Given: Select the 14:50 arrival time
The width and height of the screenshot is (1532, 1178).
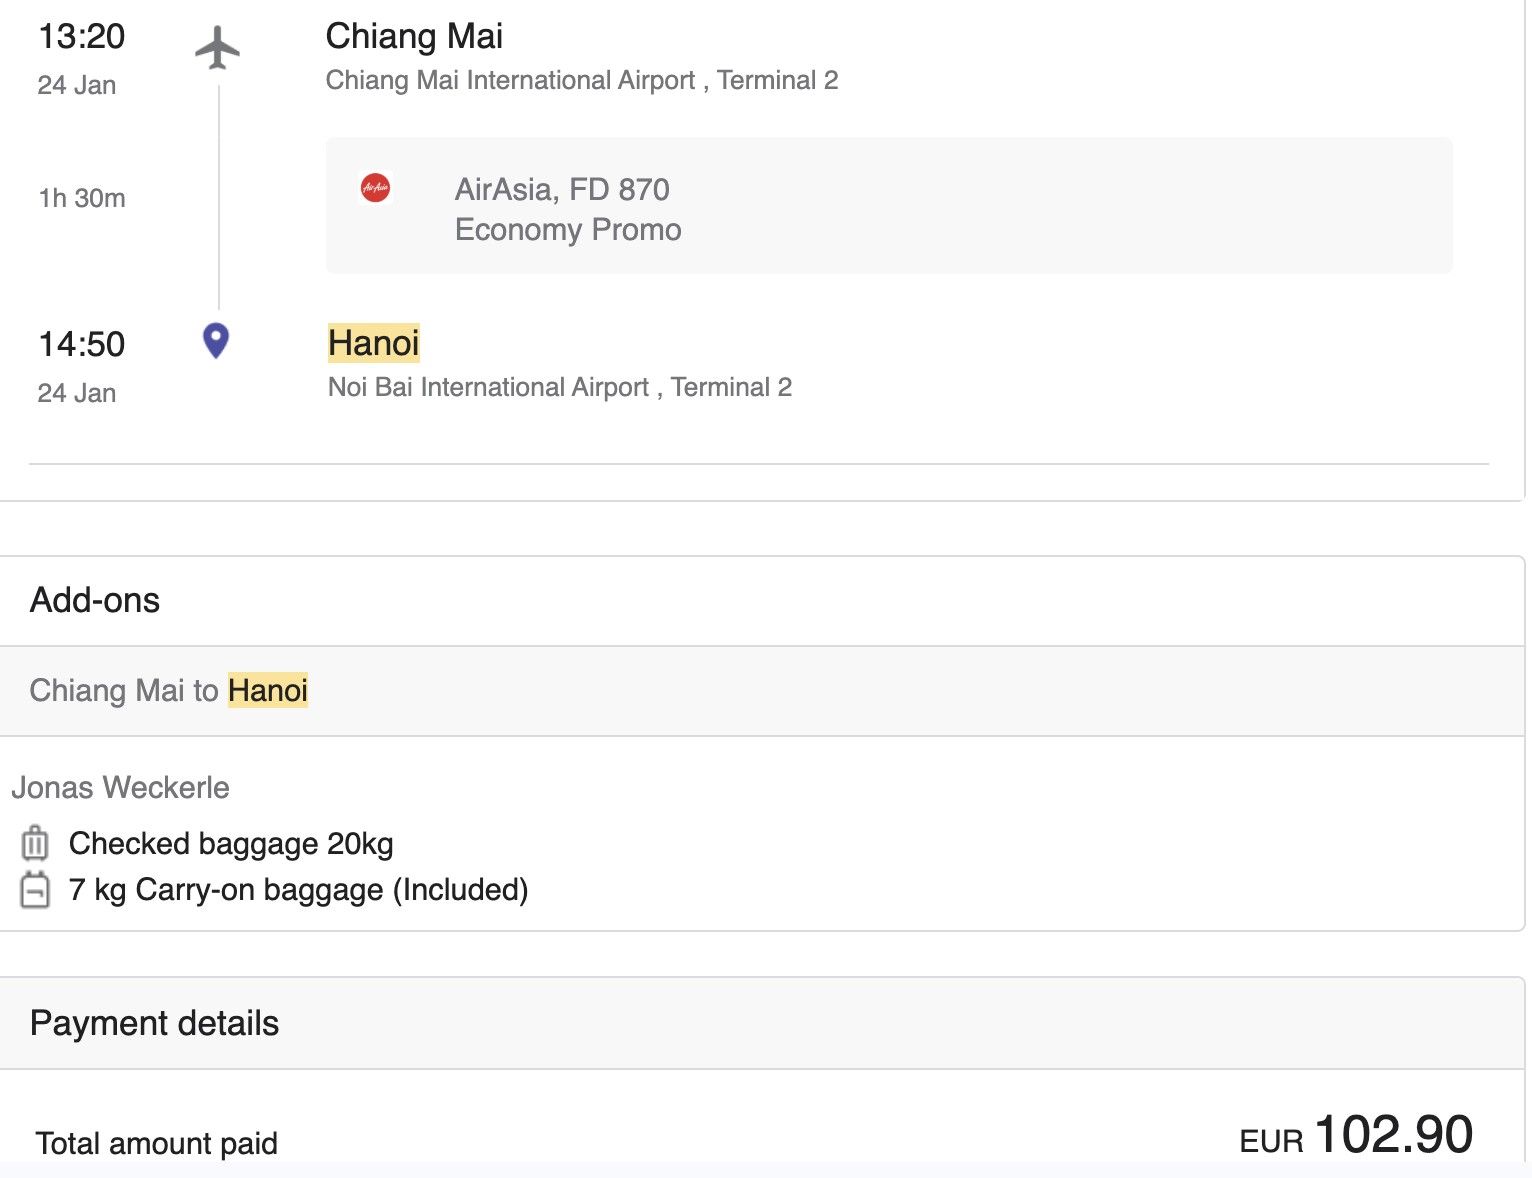Looking at the screenshot, I should tap(82, 345).
